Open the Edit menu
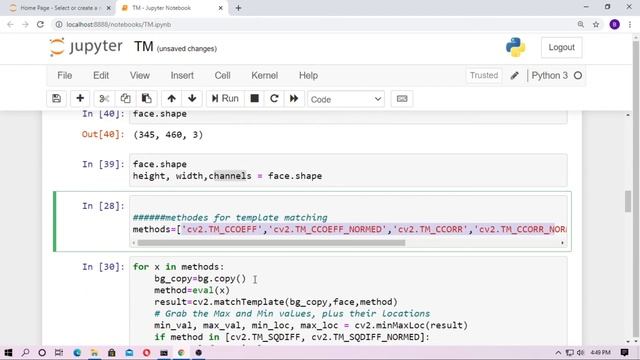Viewport: 640px width, 360px height. pyautogui.click(x=101, y=76)
